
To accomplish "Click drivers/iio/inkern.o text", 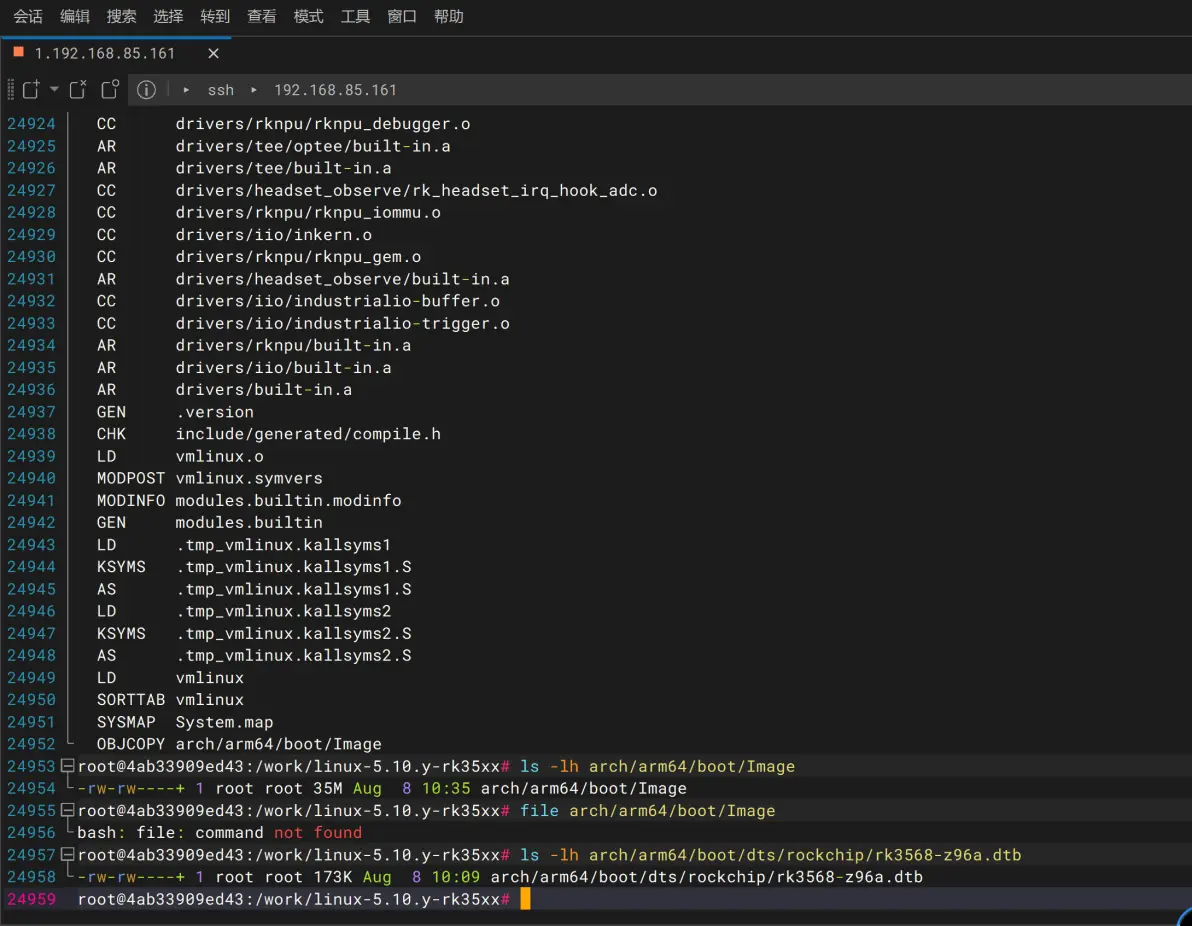I will point(274,235).
